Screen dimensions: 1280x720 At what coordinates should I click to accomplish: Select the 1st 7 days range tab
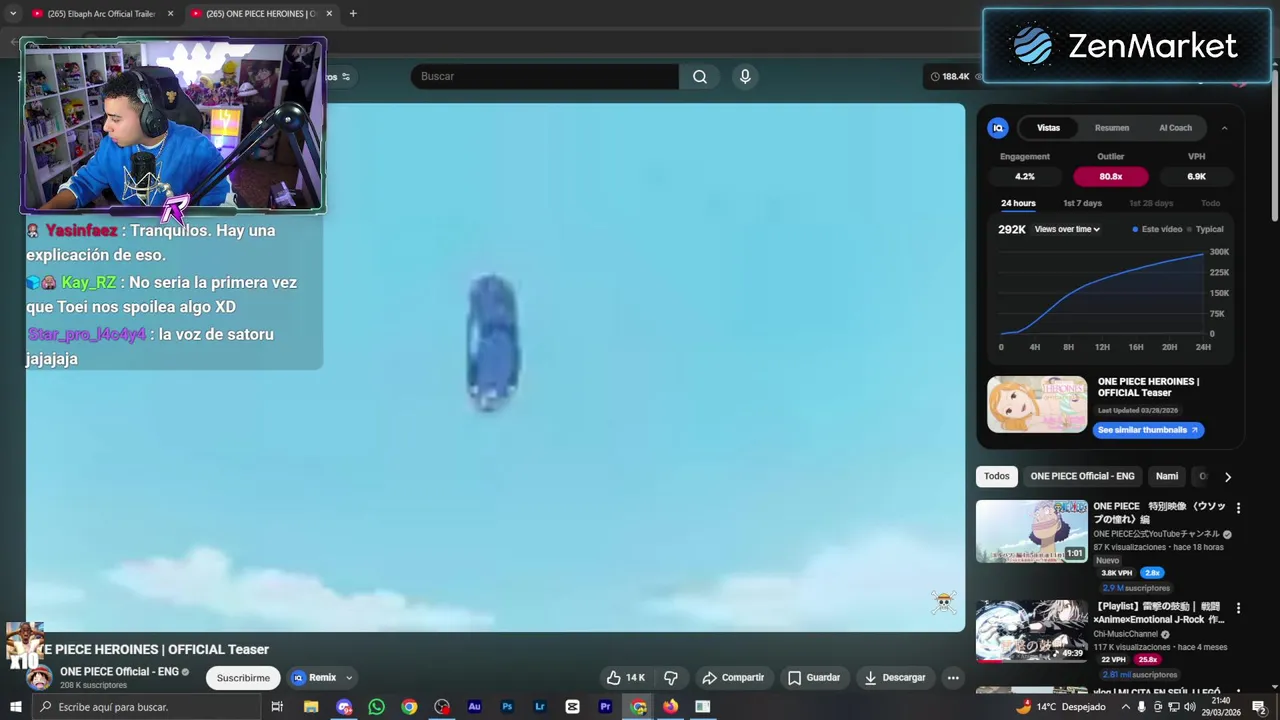tap(1082, 204)
